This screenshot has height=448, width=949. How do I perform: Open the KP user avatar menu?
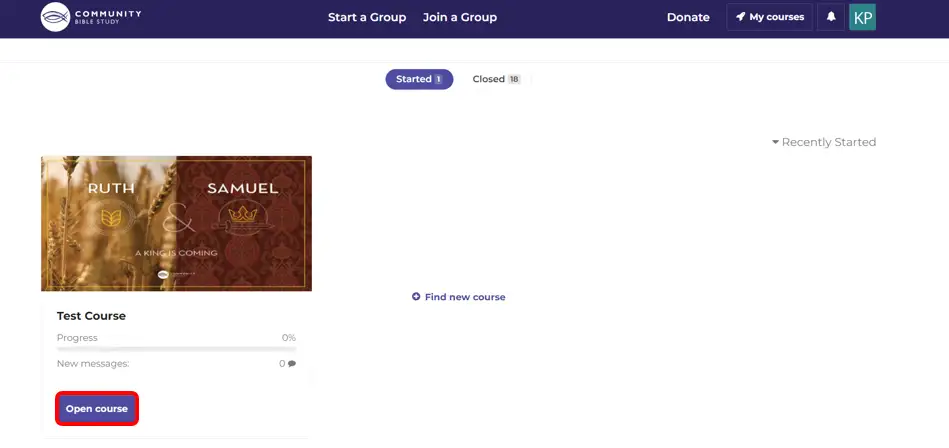pyautogui.click(x=862, y=17)
